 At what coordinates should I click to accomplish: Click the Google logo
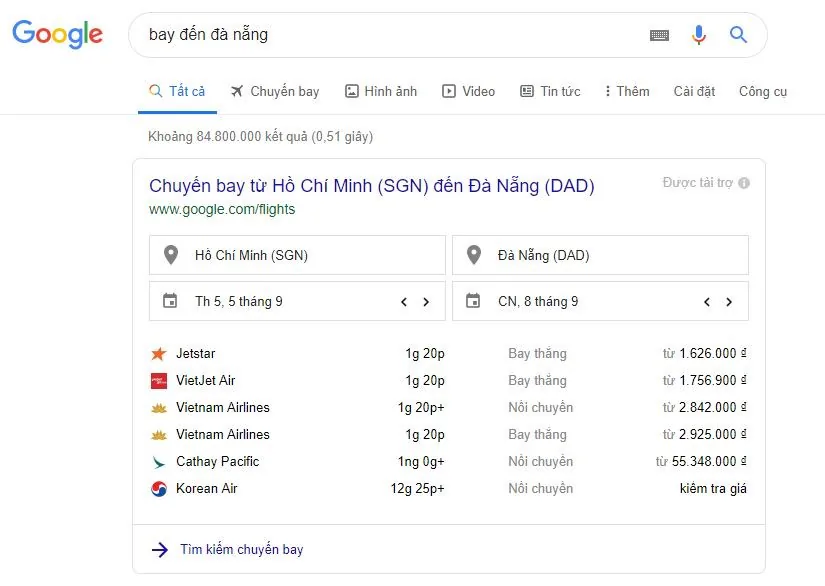(57, 34)
